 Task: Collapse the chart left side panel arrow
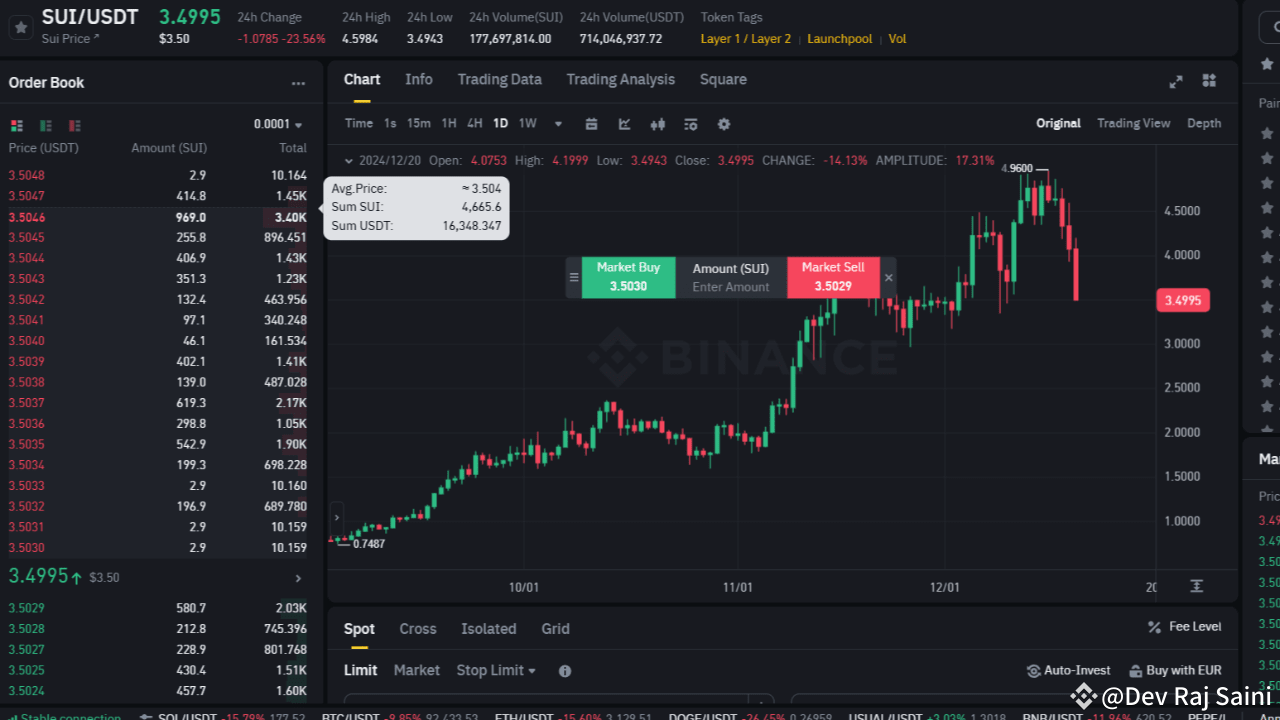click(336, 518)
